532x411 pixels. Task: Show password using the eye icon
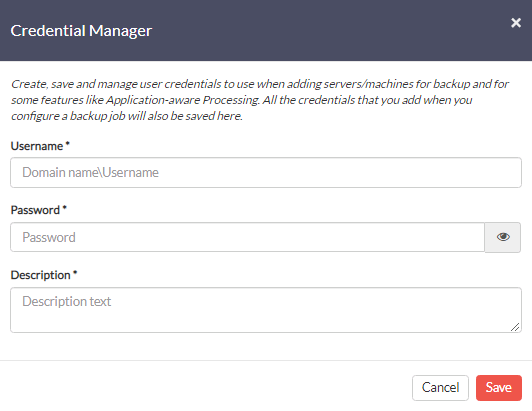[x=503, y=237]
